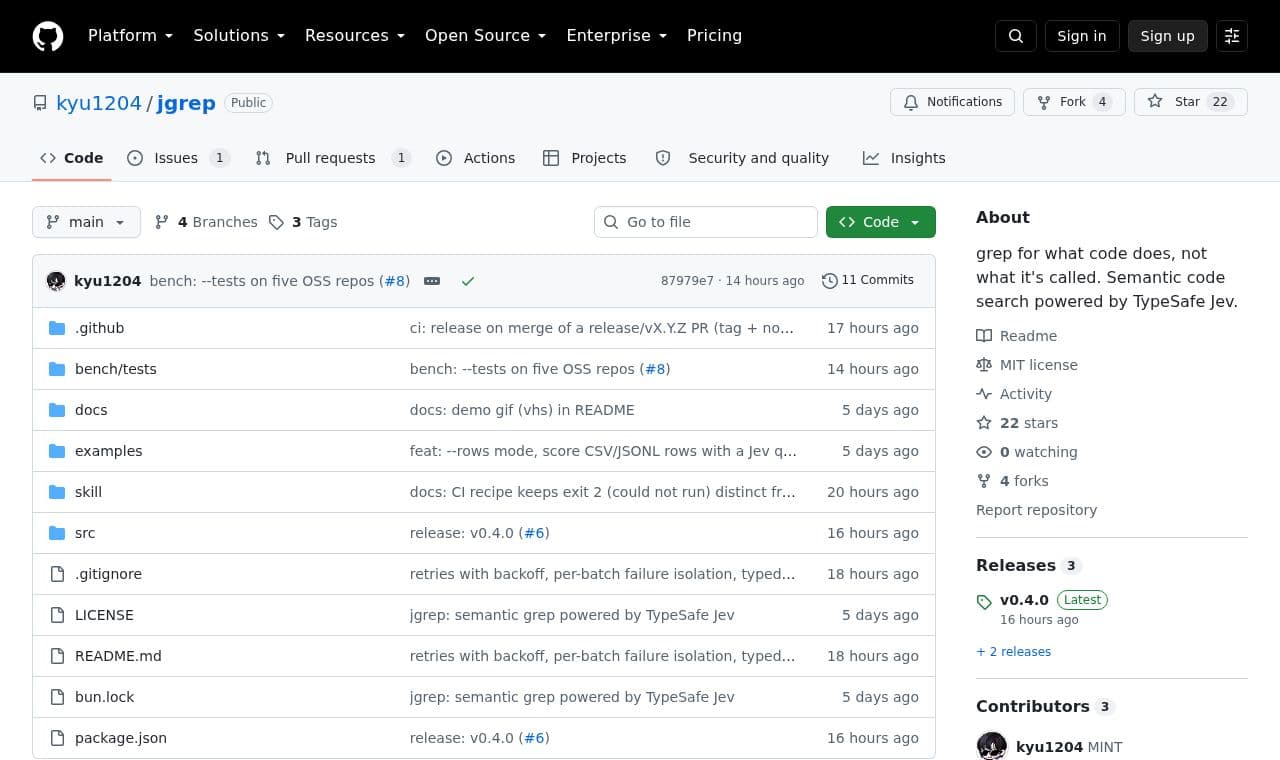The image size is (1280, 760).
Task: Open the main branch selector dropdown
Action: click(x=86, y=222)
